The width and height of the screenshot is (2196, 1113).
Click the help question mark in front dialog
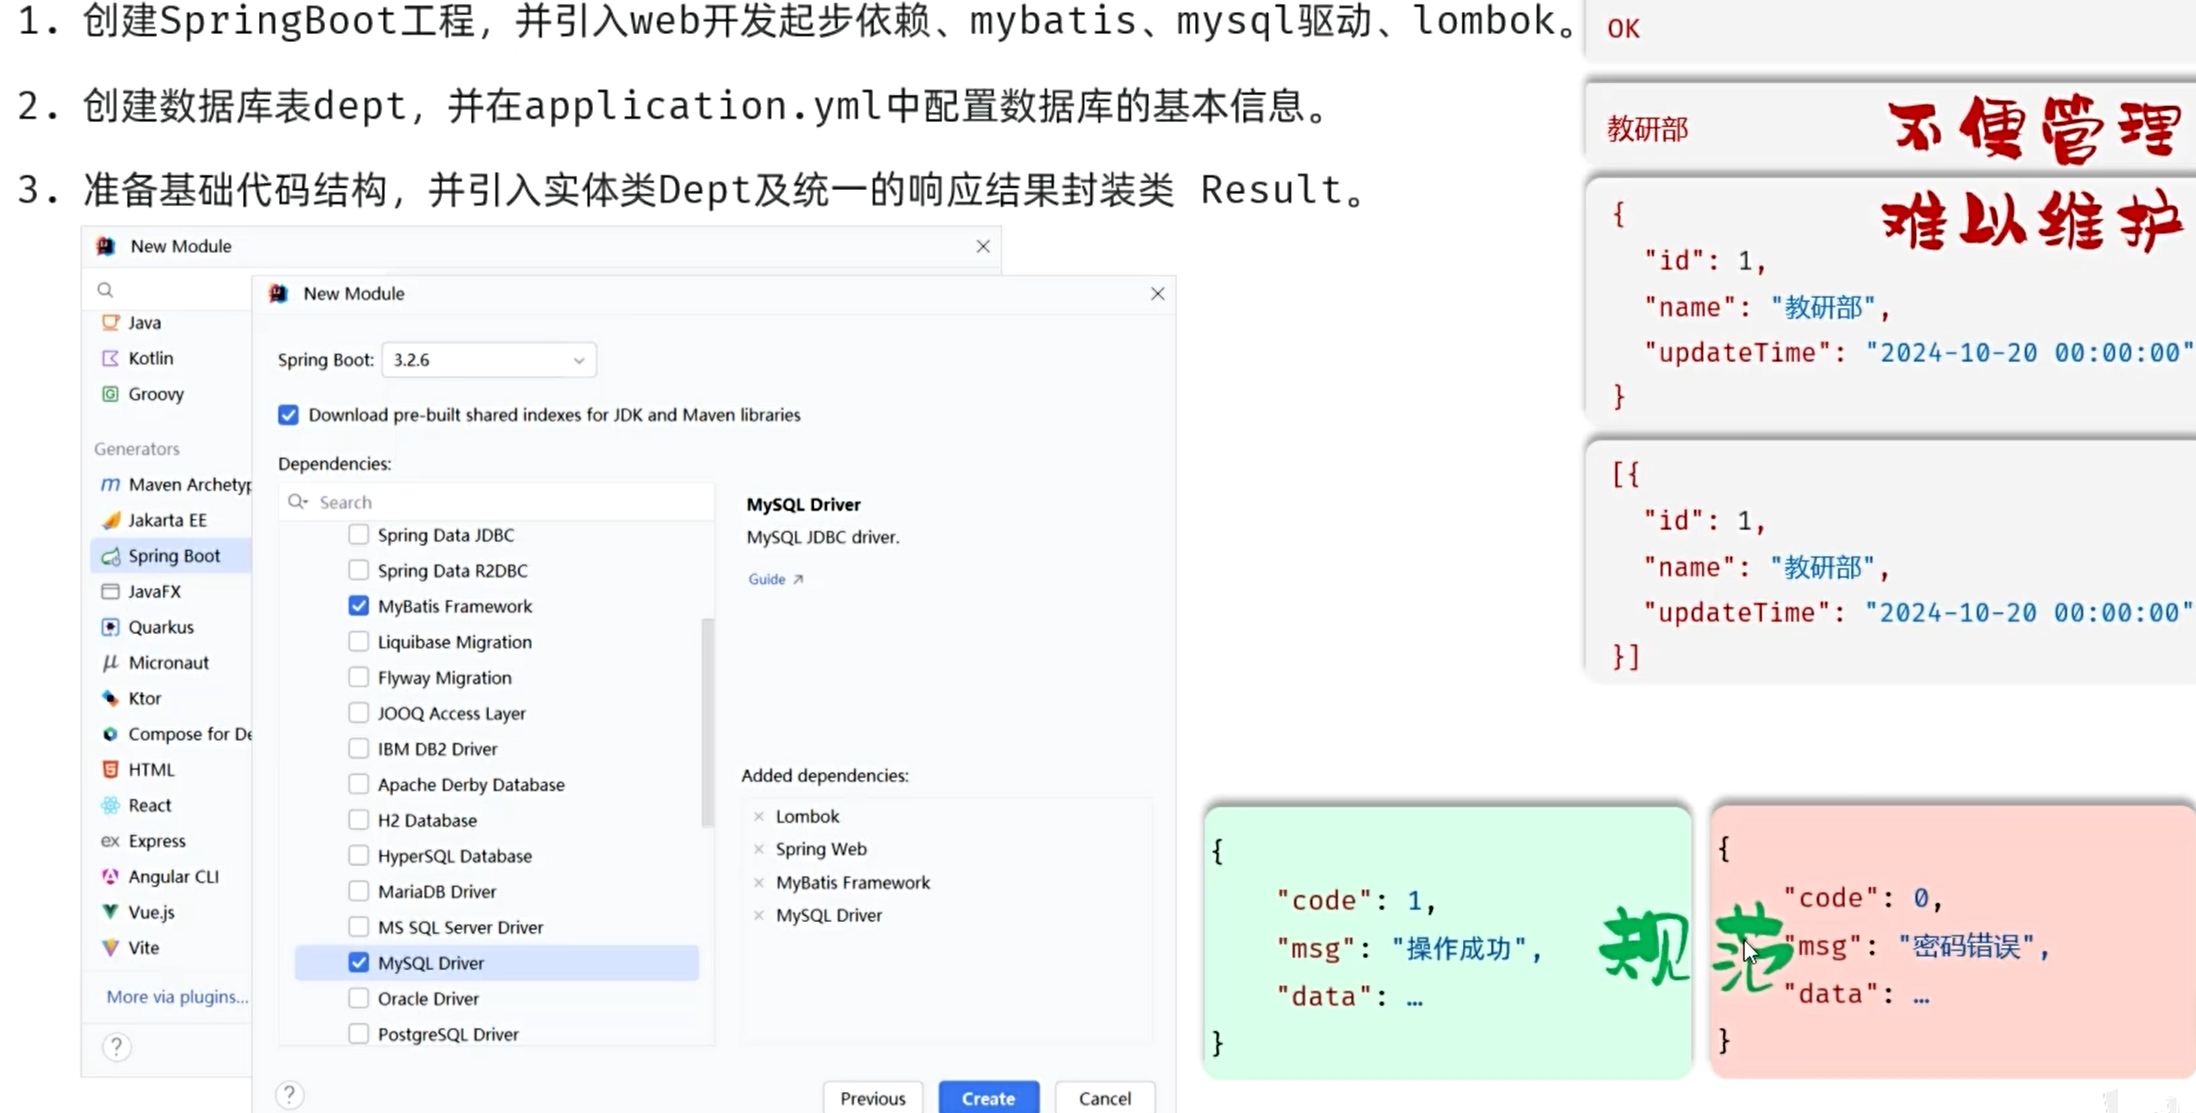[x=289, y=1095]
